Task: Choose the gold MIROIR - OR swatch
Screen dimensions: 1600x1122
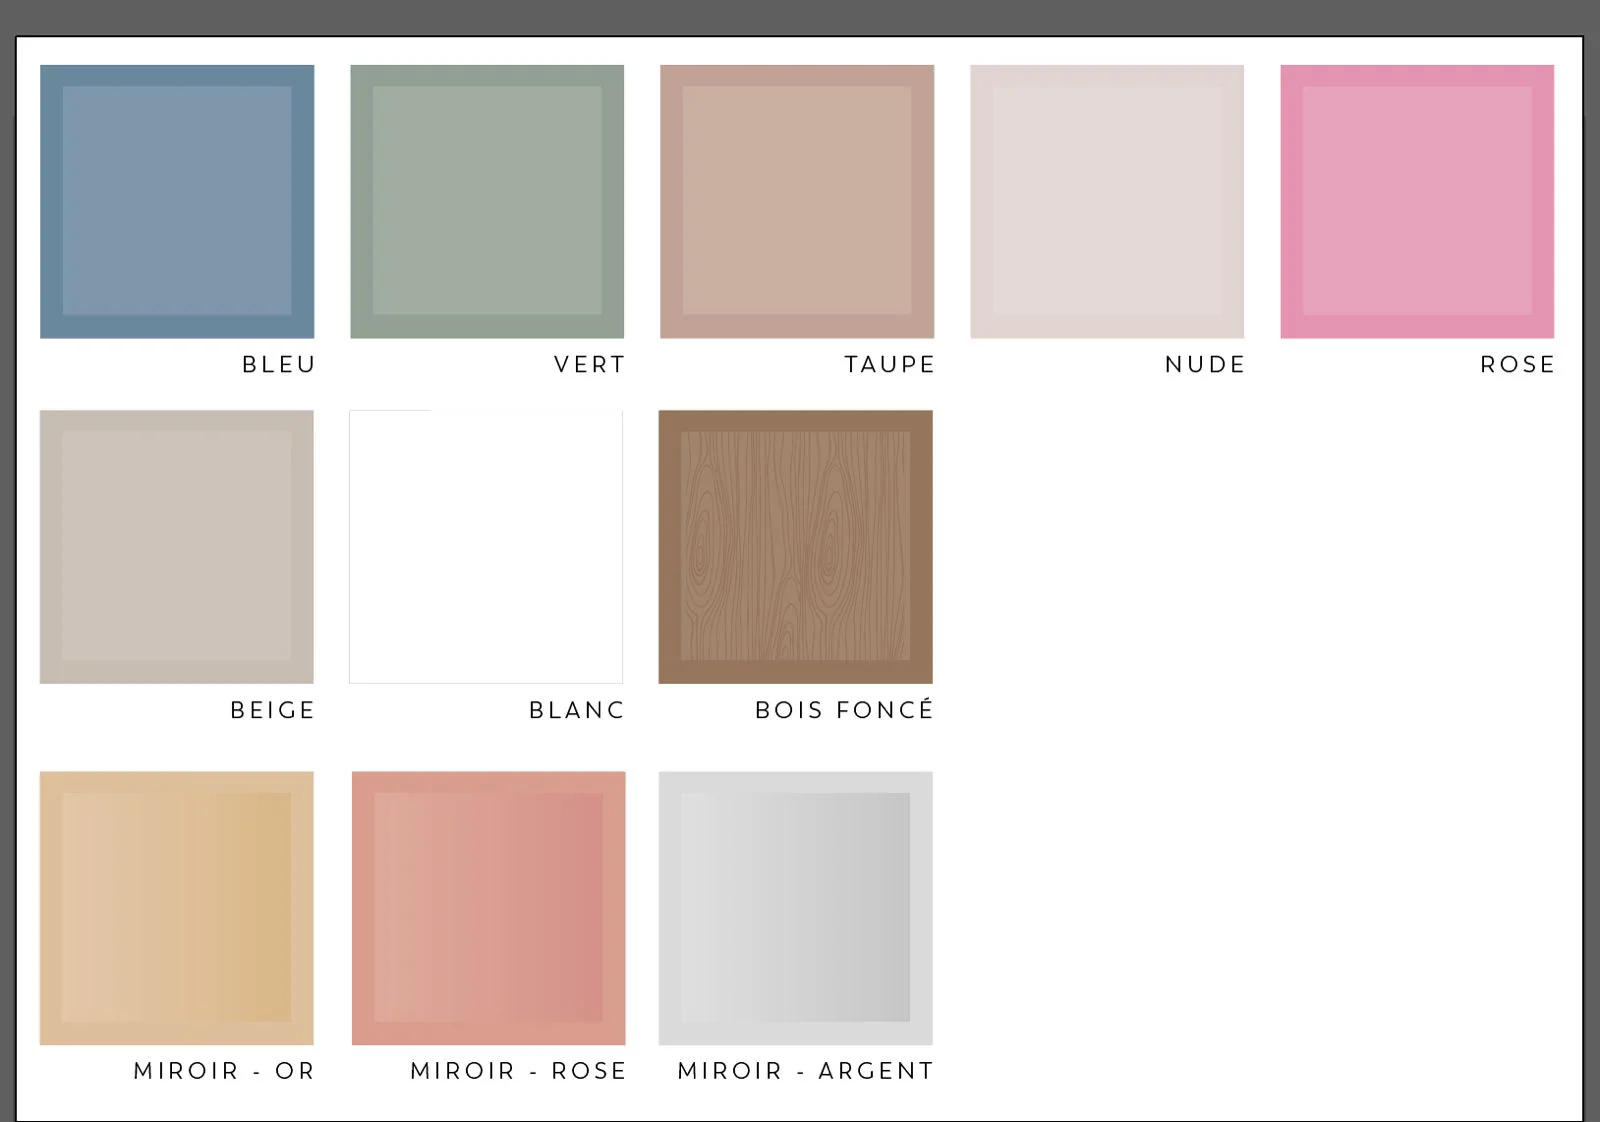Action: (x=177, y=908)
